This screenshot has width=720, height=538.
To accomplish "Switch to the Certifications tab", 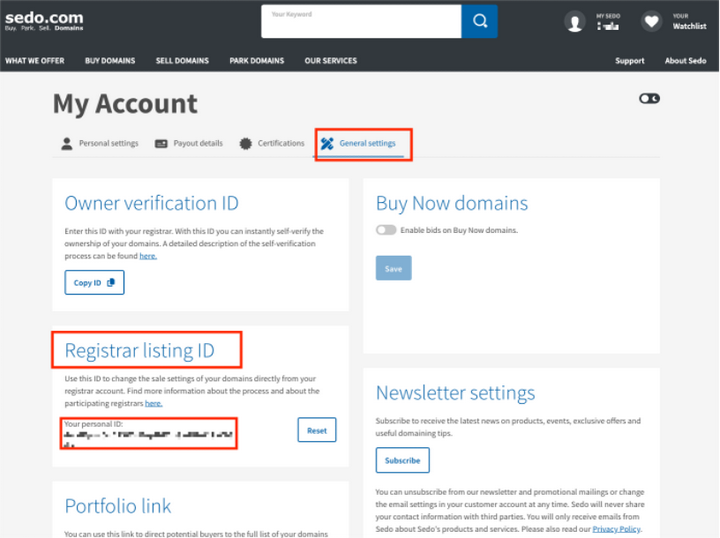I will click(x=272, y=144).
